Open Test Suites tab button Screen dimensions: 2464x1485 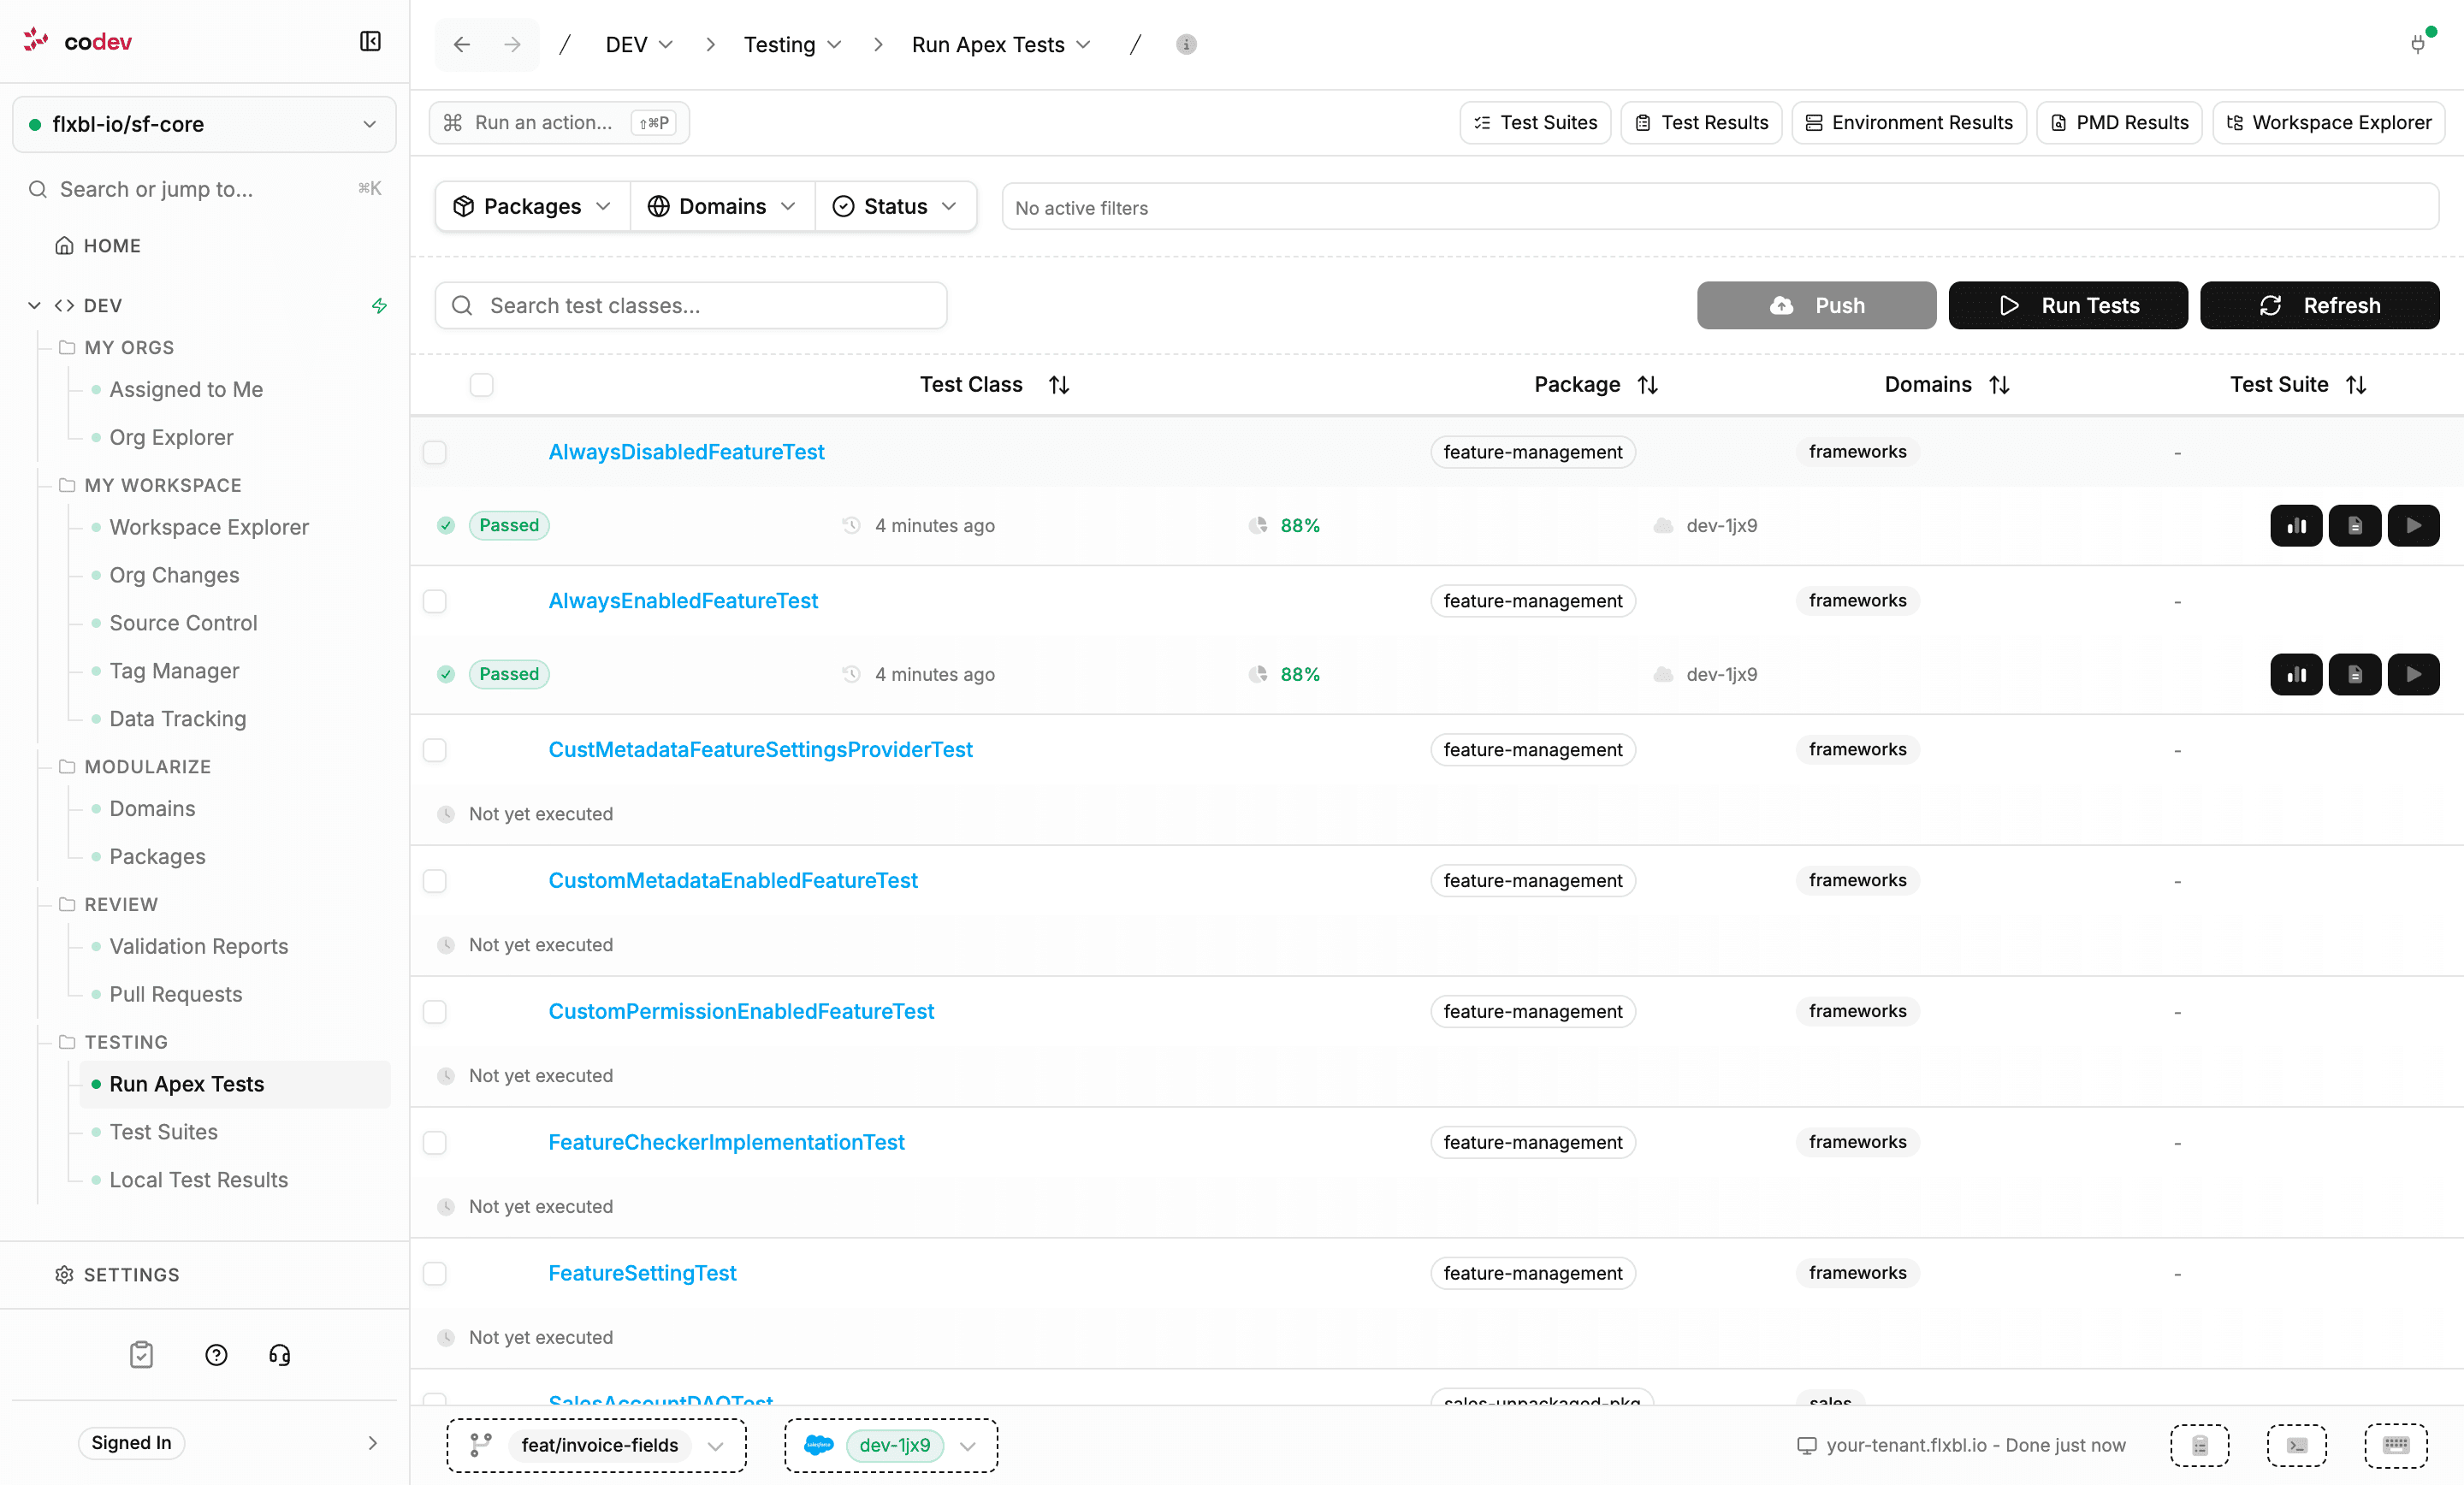[x=1535, y=122]
